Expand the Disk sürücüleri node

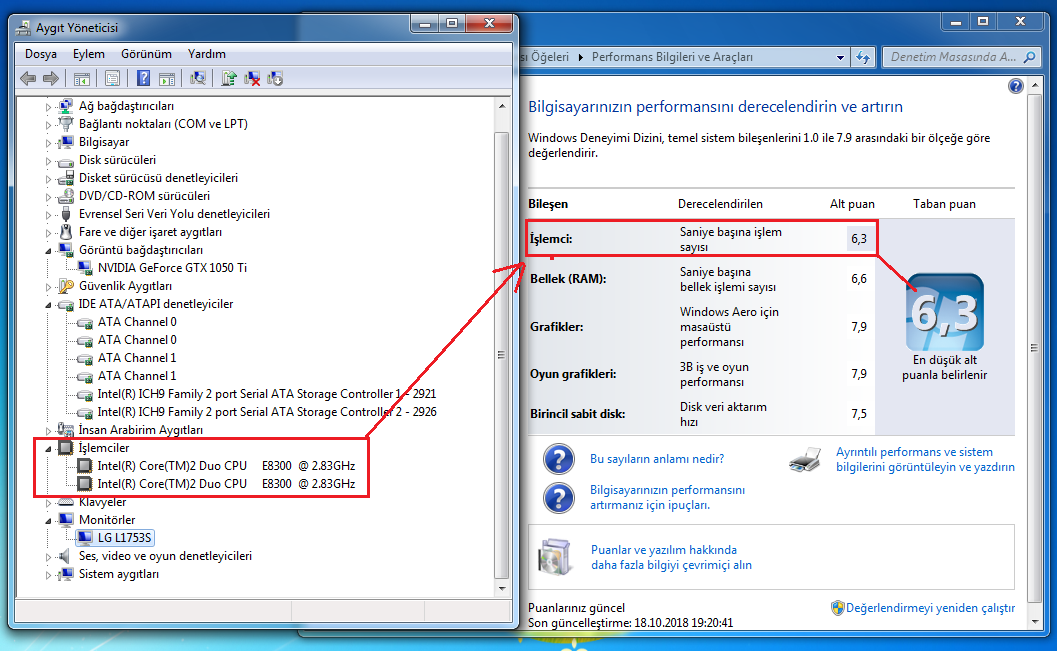(x=48, y=160)
